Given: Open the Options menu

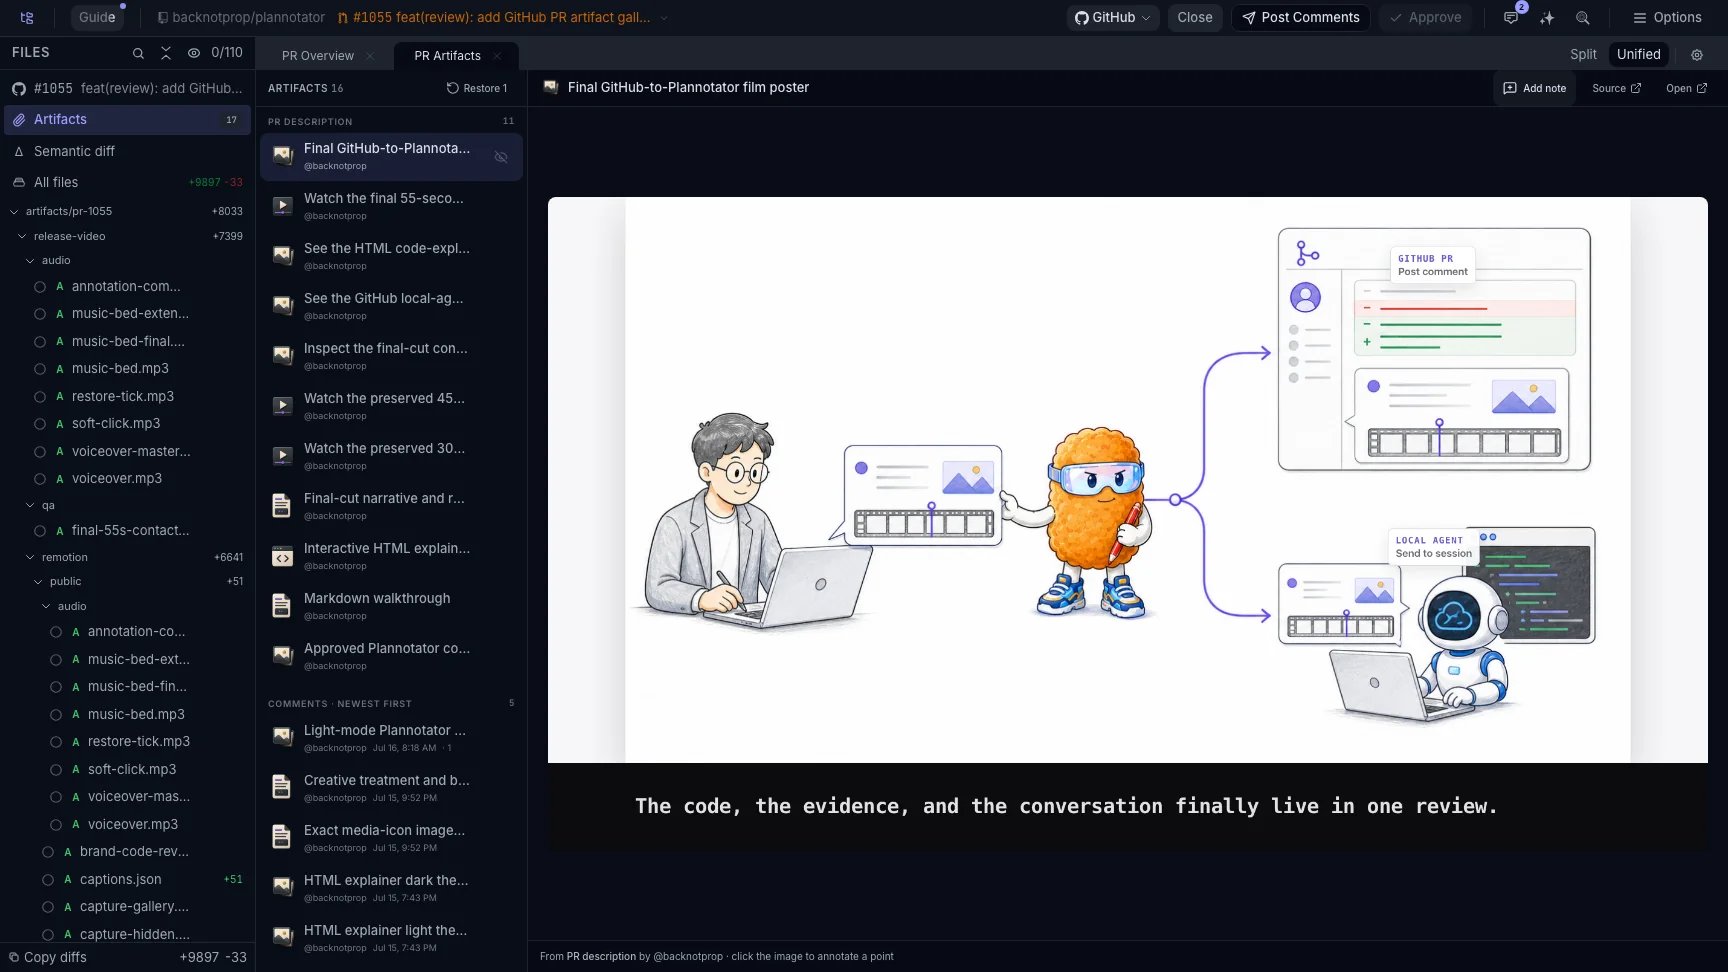Looking at the screenshot, I should [1667, 17].
